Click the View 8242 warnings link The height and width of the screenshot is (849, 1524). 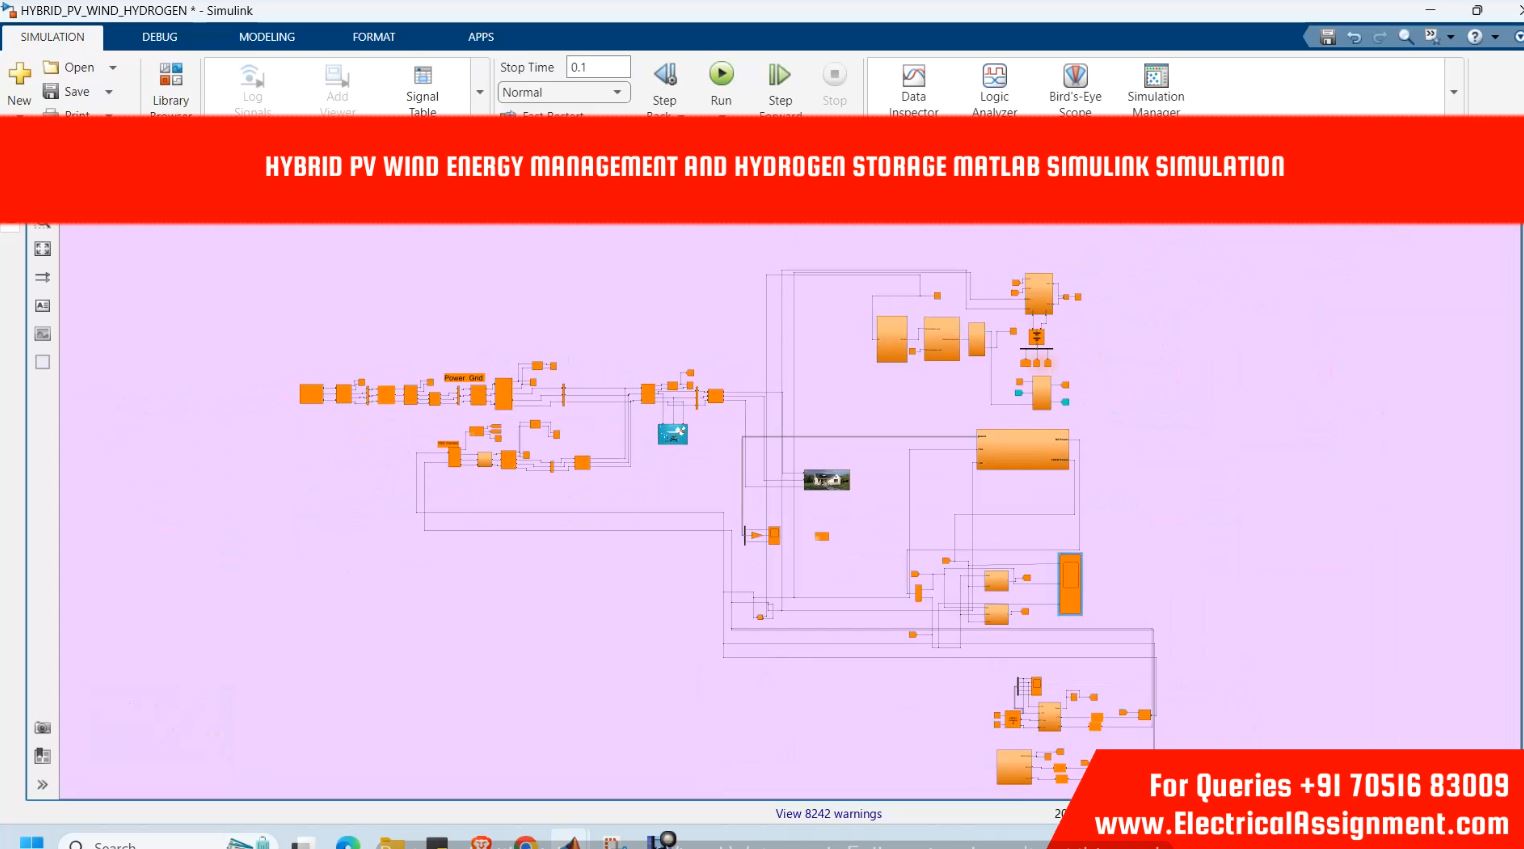point(828,814)
